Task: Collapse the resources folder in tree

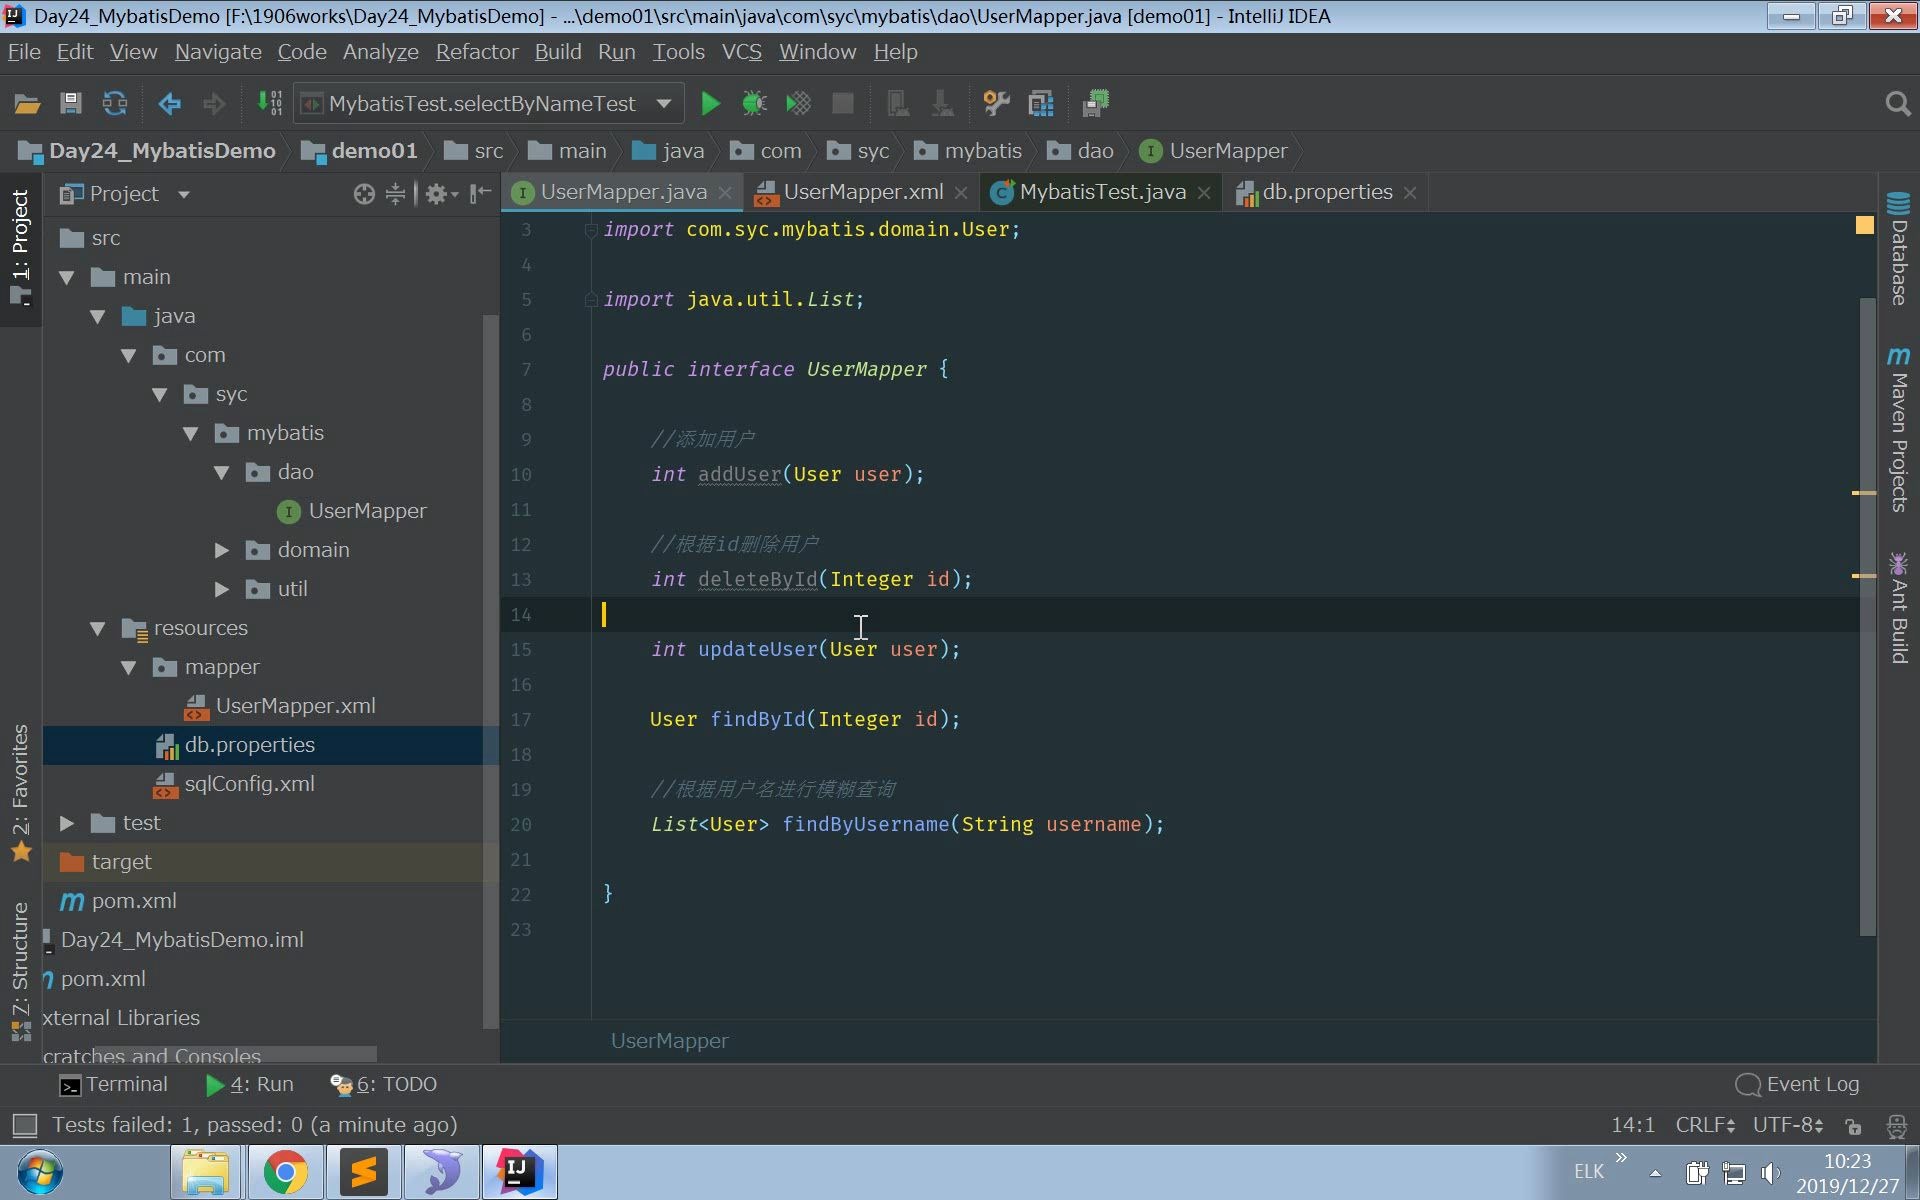Action: [97, 628]
